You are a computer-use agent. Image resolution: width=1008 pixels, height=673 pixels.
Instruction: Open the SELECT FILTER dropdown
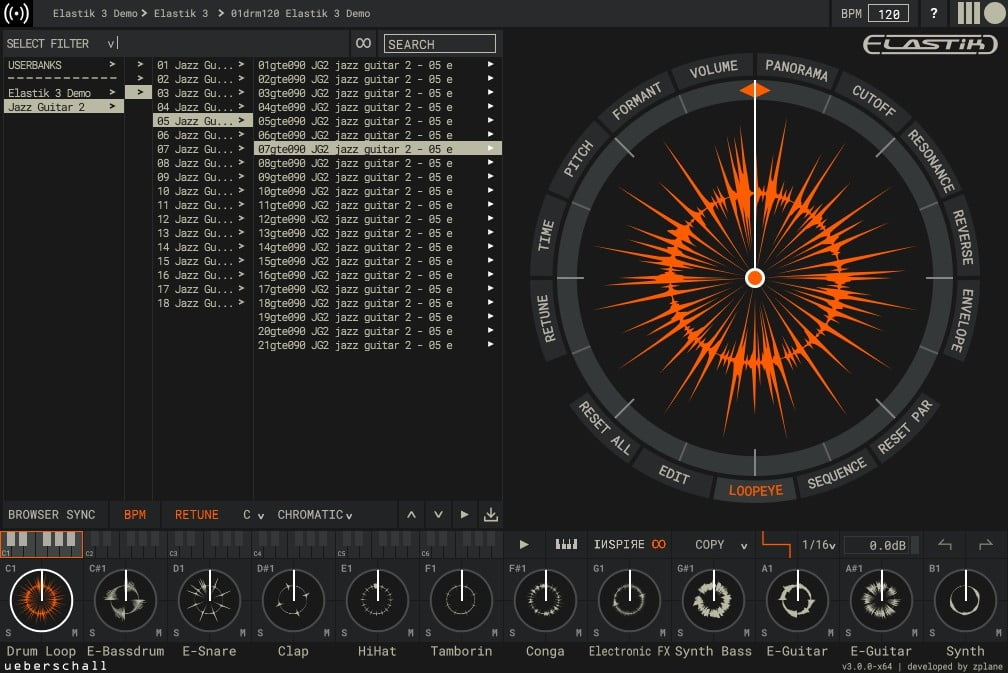[x=63, y=44]
